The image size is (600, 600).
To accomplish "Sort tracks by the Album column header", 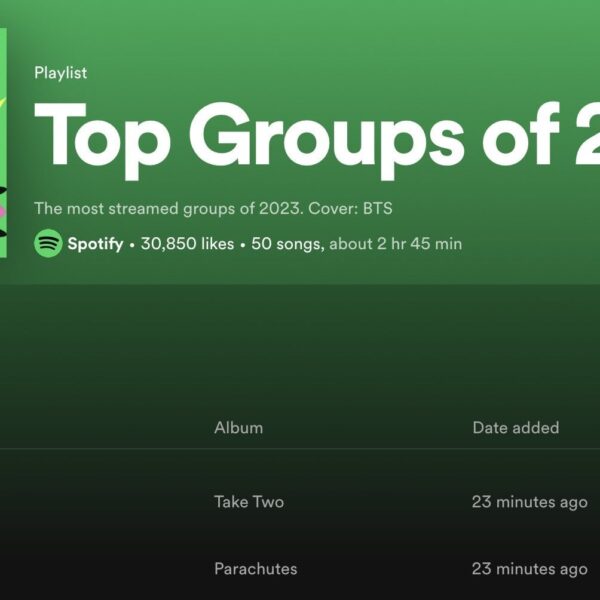I will pyautogui.click(x=238, y=427).
